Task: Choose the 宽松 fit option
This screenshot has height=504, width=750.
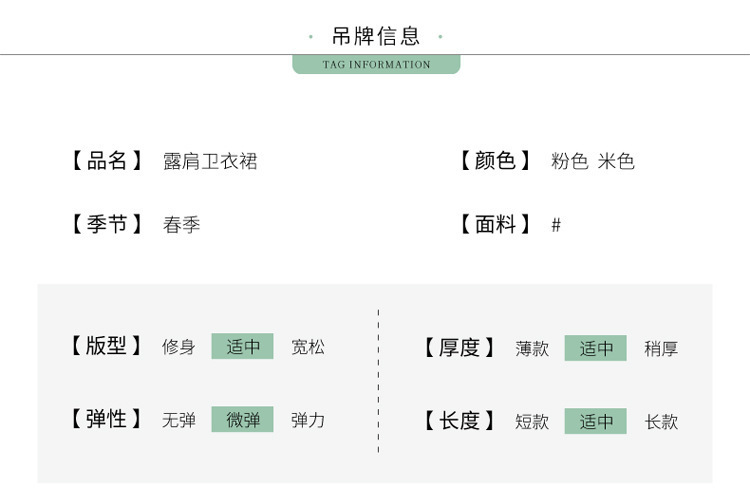Action: (x=308, y=348)
